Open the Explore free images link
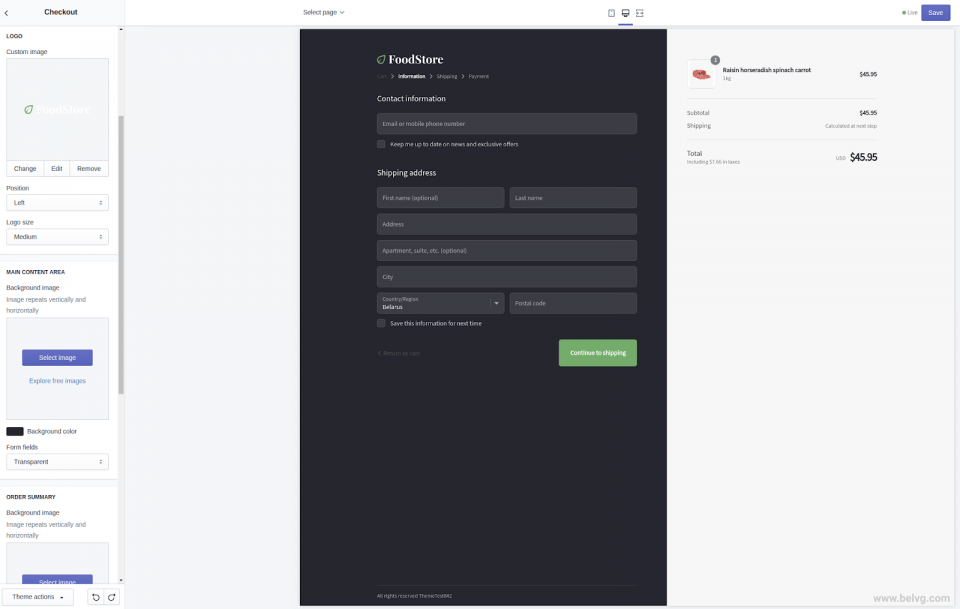Viewport: 960px width, 609px height. tap(58, 381)
